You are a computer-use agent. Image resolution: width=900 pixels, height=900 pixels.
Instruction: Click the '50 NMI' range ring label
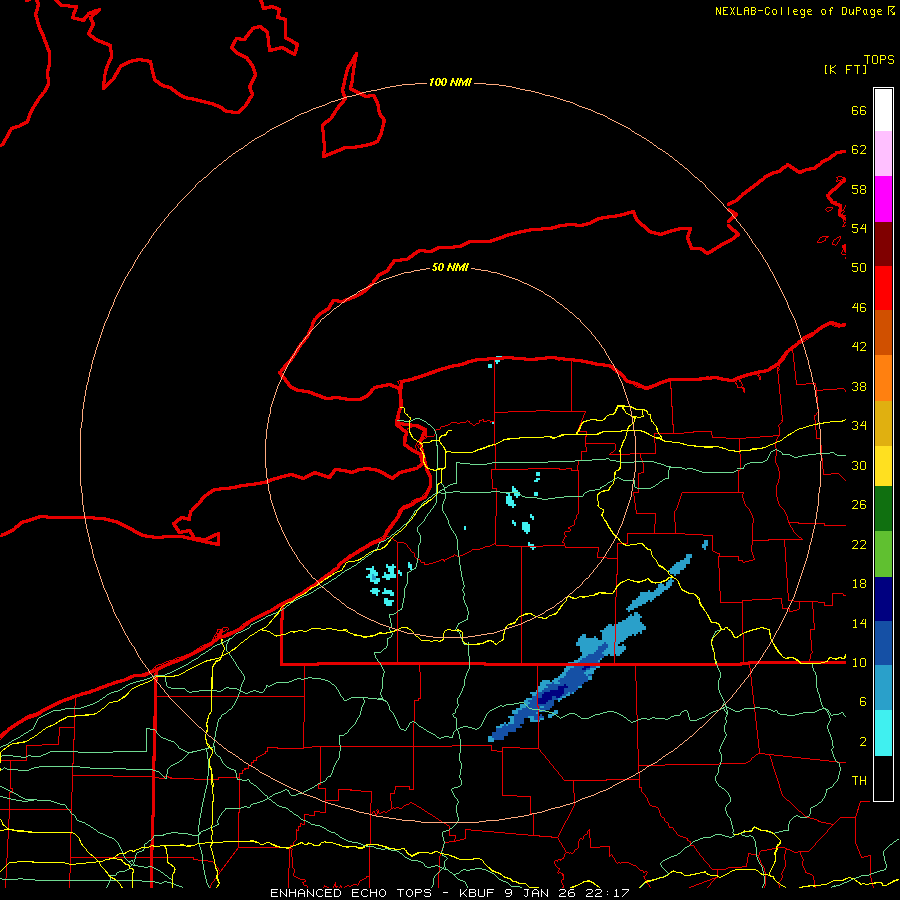coord(450,267)
